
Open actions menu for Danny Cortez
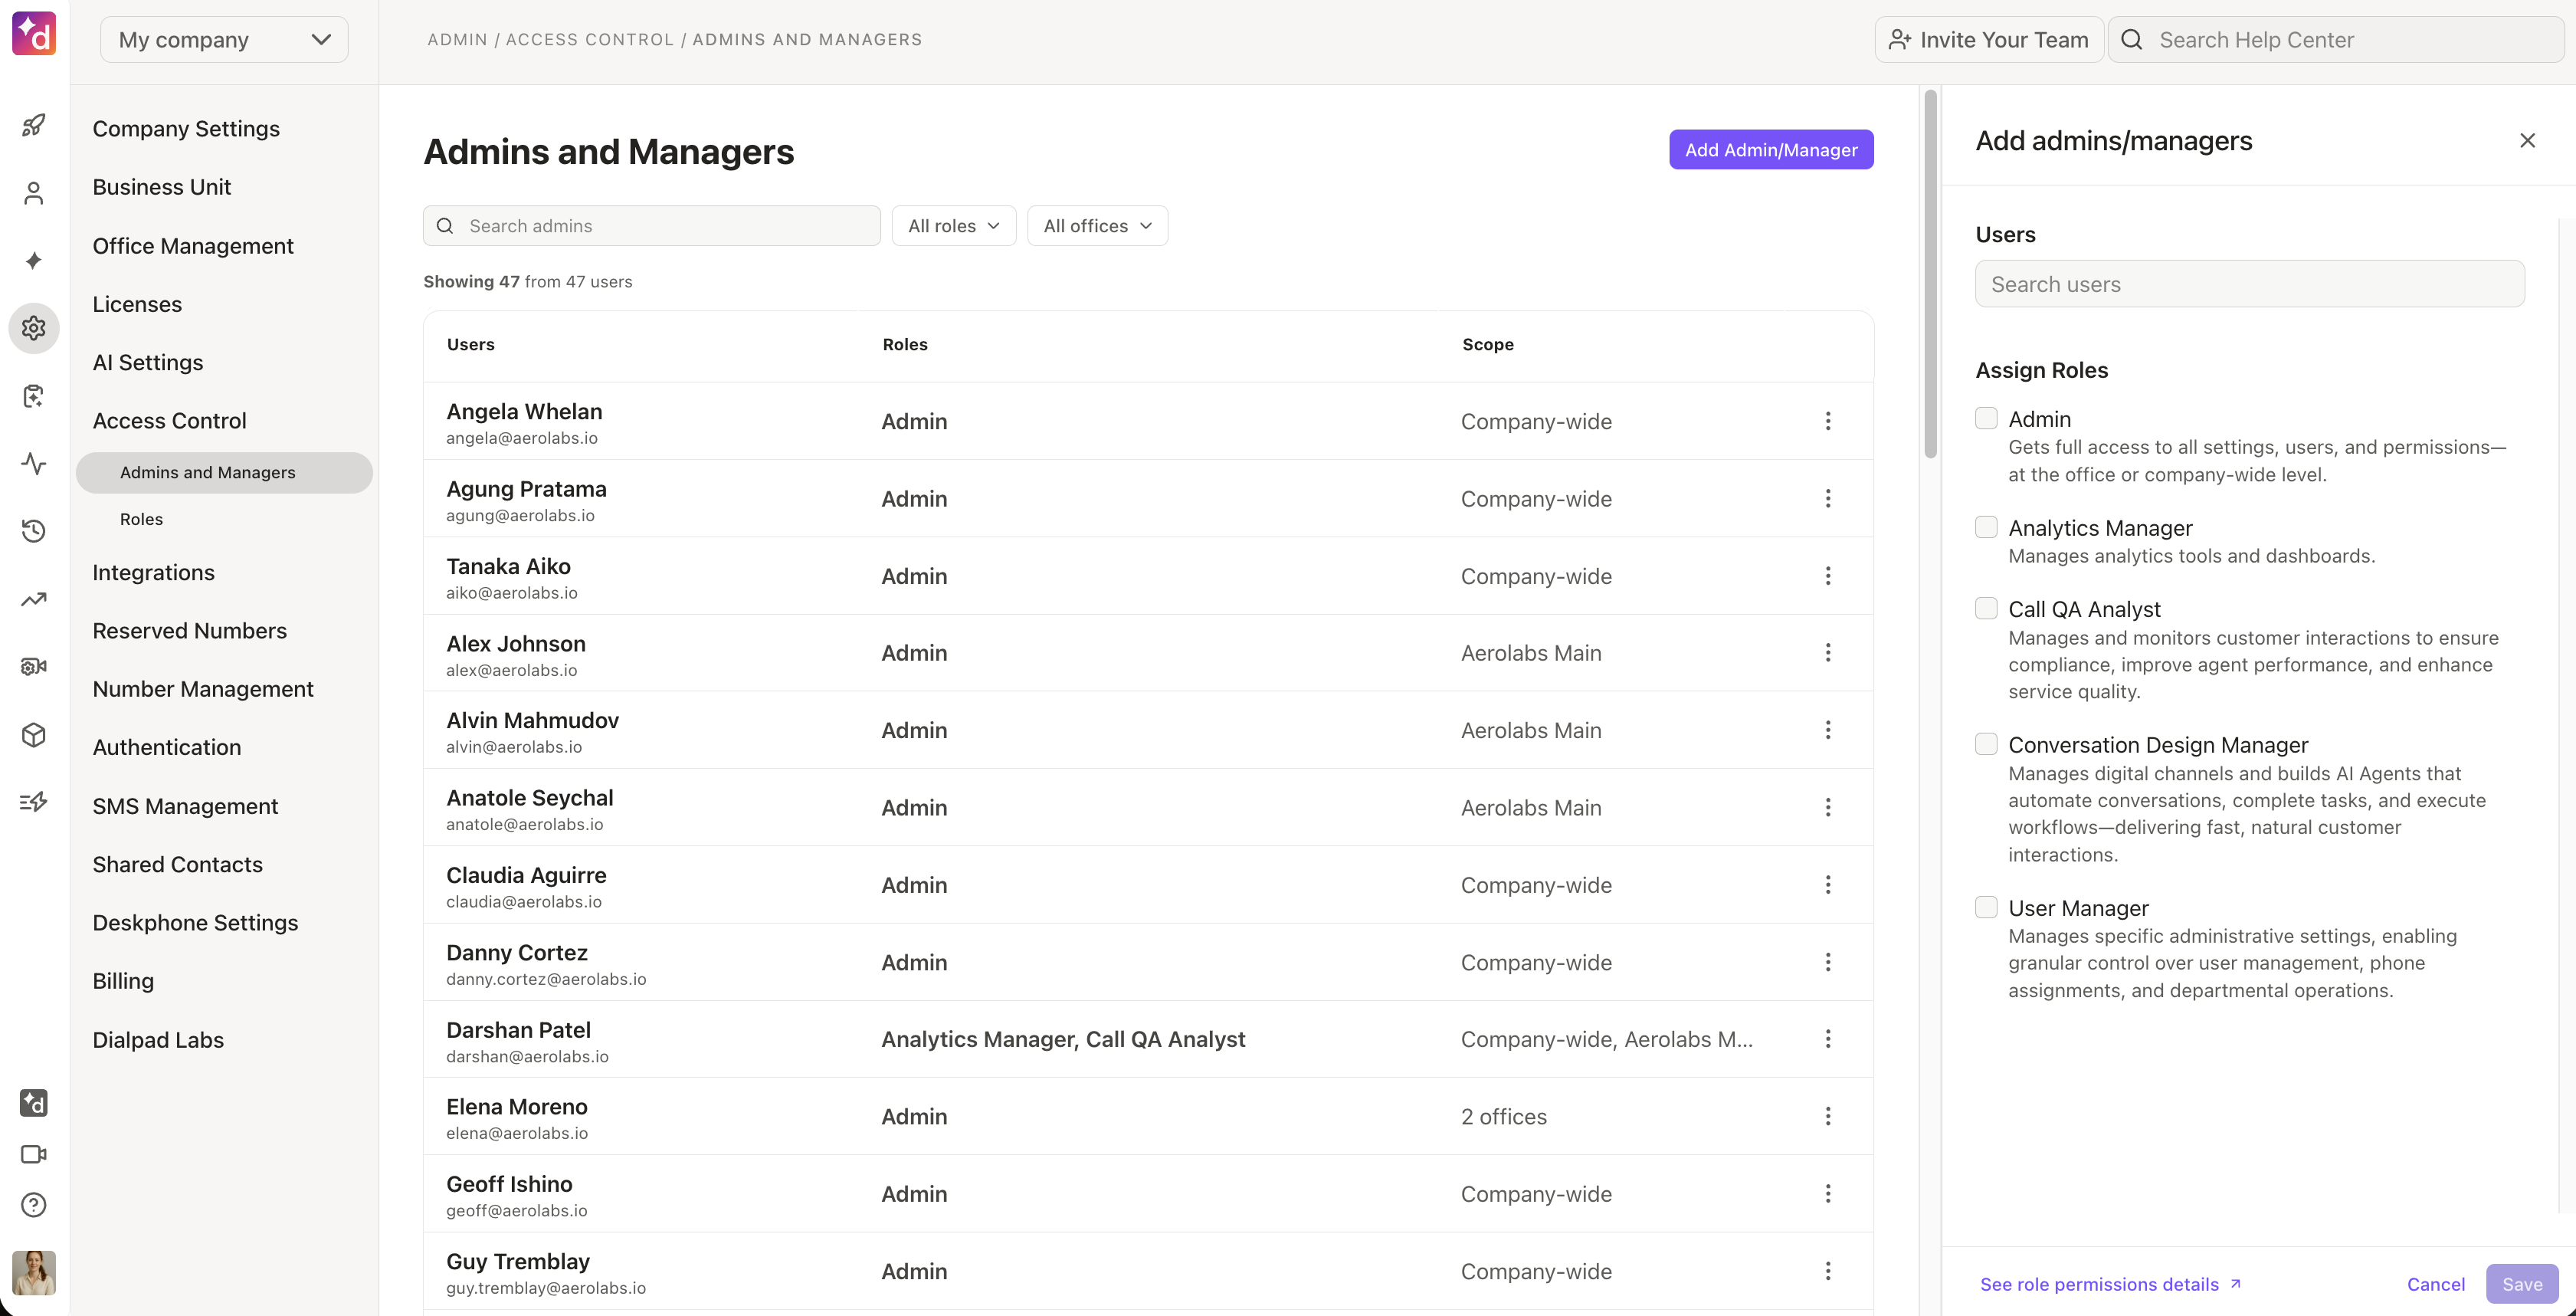tap(1828, 962)
